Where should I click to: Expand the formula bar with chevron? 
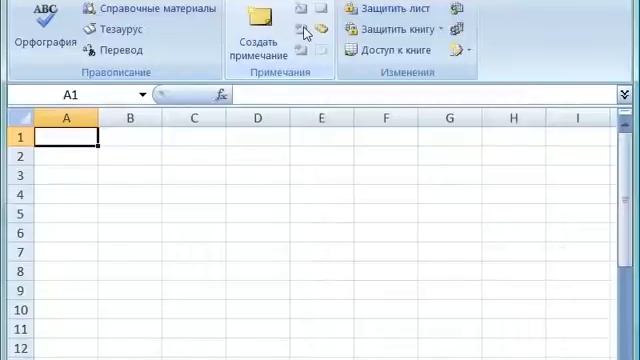coord(624,95)
